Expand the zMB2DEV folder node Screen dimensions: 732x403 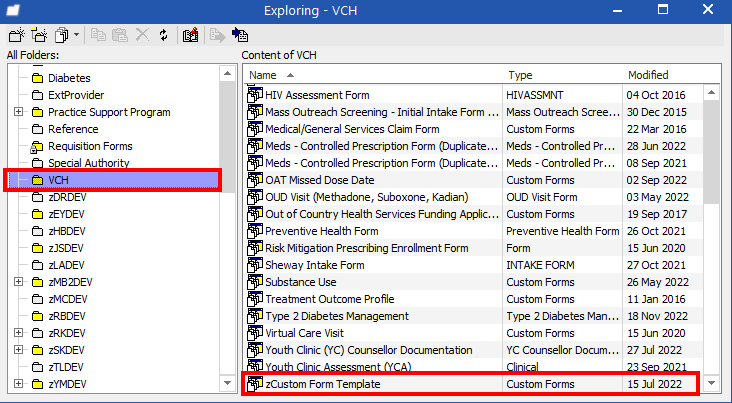(x=18, y=282)
